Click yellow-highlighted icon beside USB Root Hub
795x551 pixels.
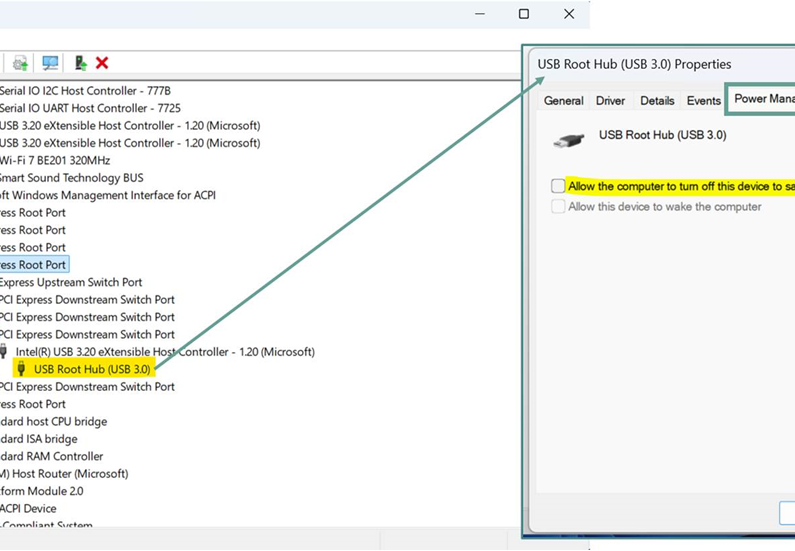coord(21,369)
